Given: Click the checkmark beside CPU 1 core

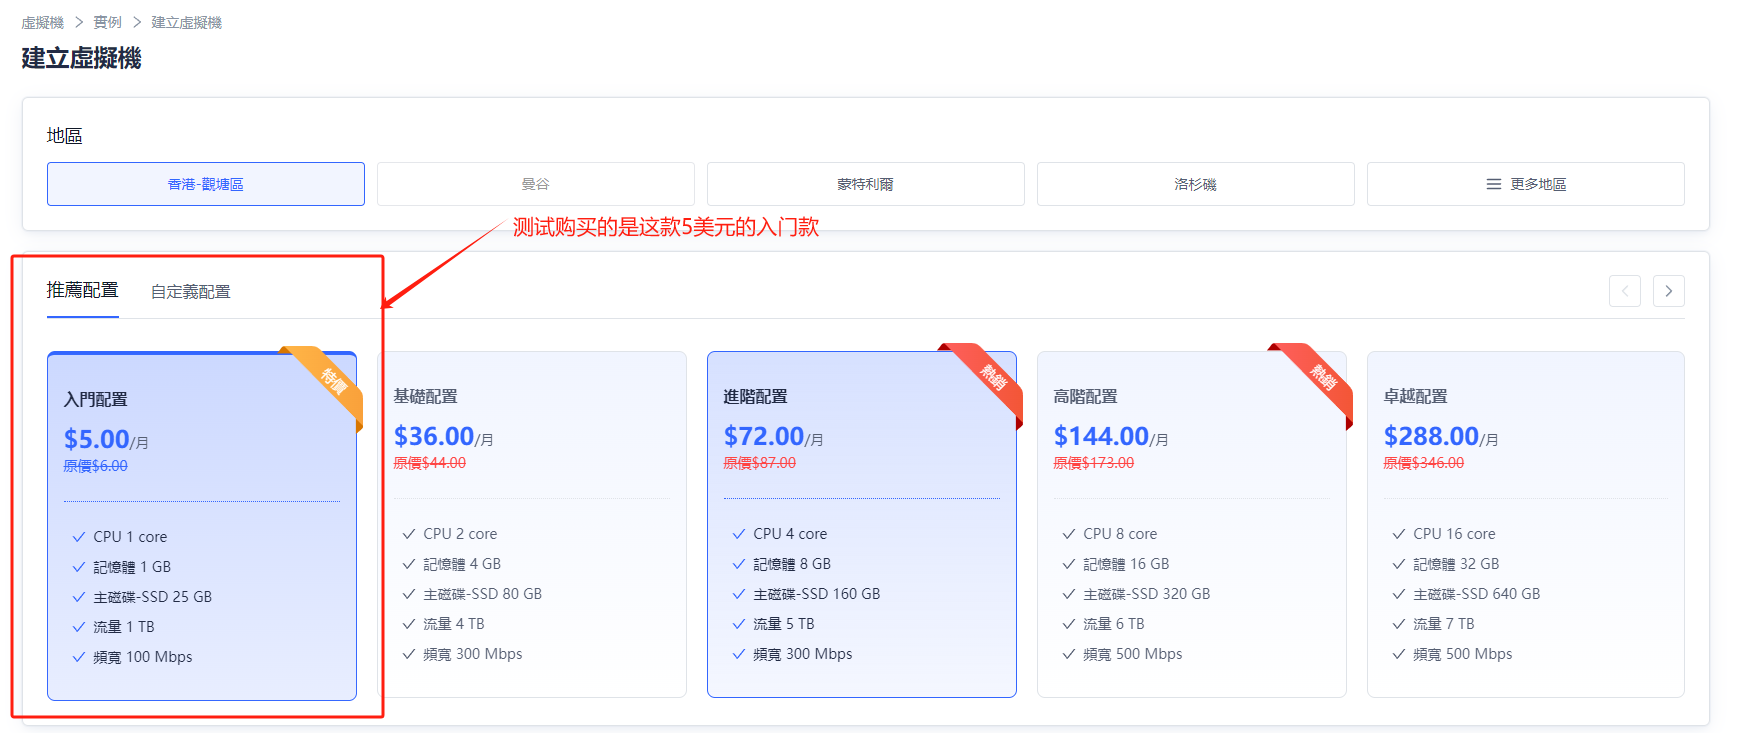Looking at the screenshot, I should tap(79, 537).
